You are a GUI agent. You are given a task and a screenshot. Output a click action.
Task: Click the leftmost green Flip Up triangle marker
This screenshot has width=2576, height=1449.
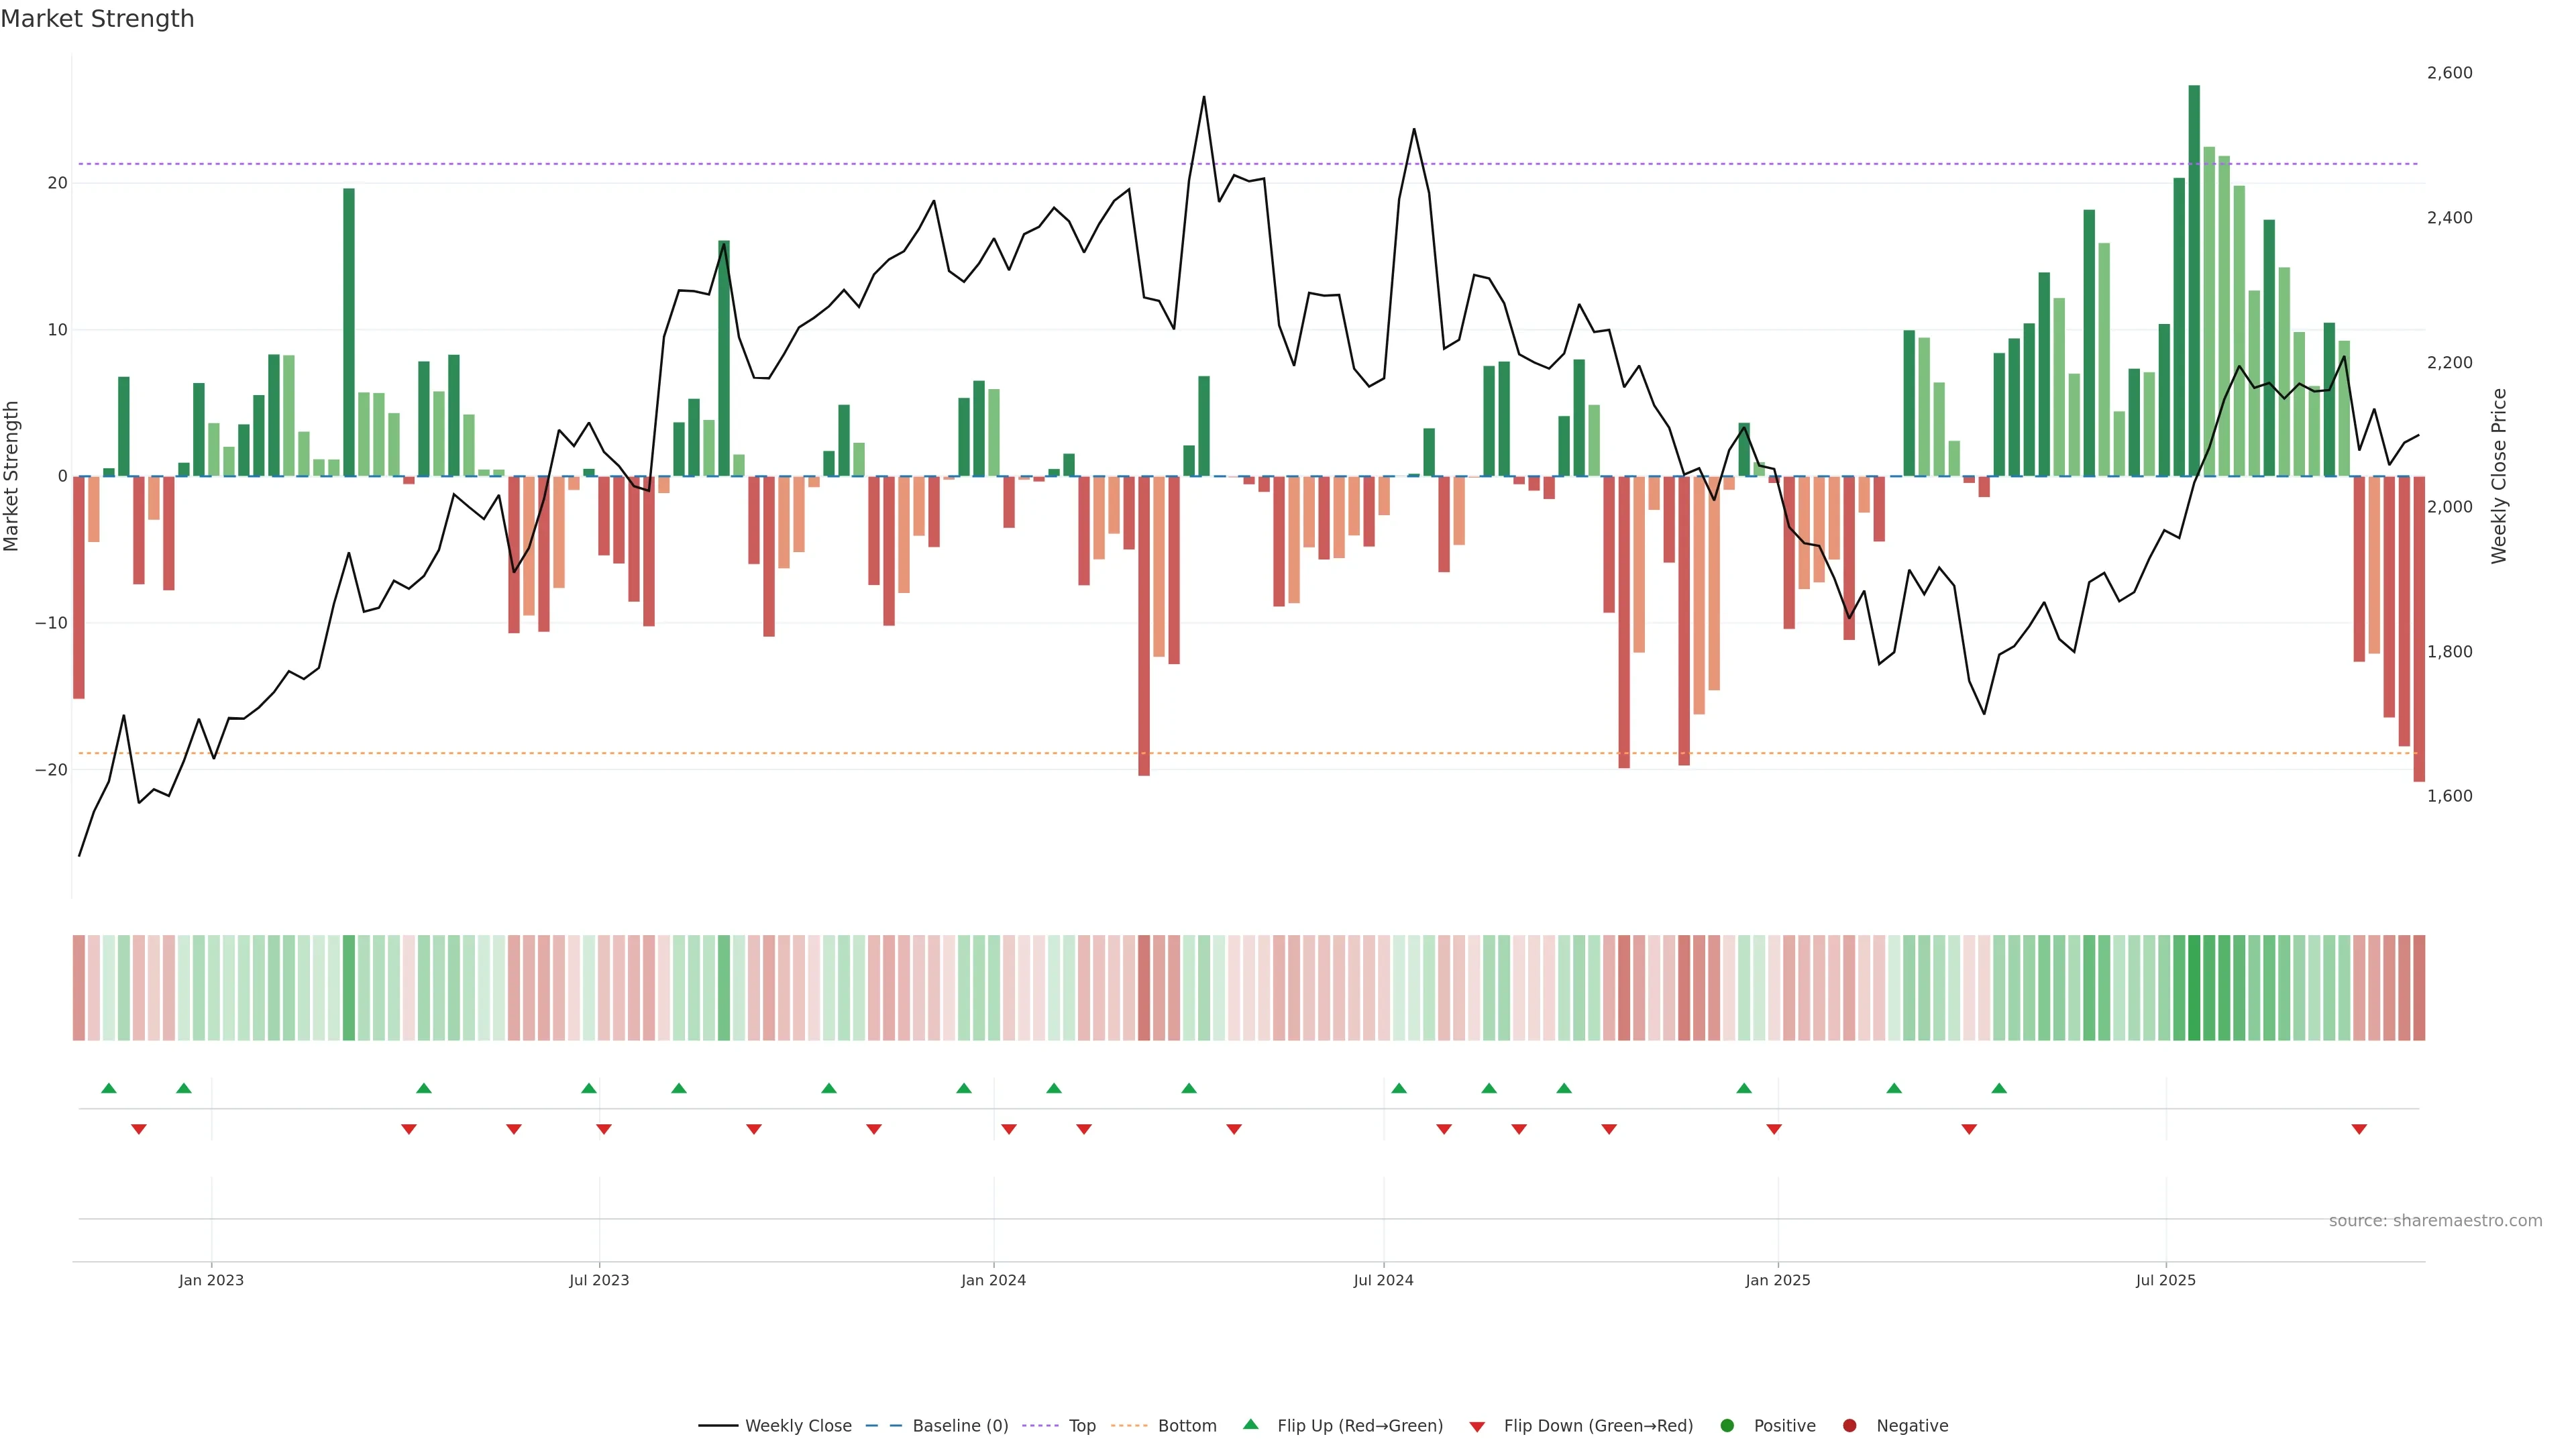coord(109,1088)
